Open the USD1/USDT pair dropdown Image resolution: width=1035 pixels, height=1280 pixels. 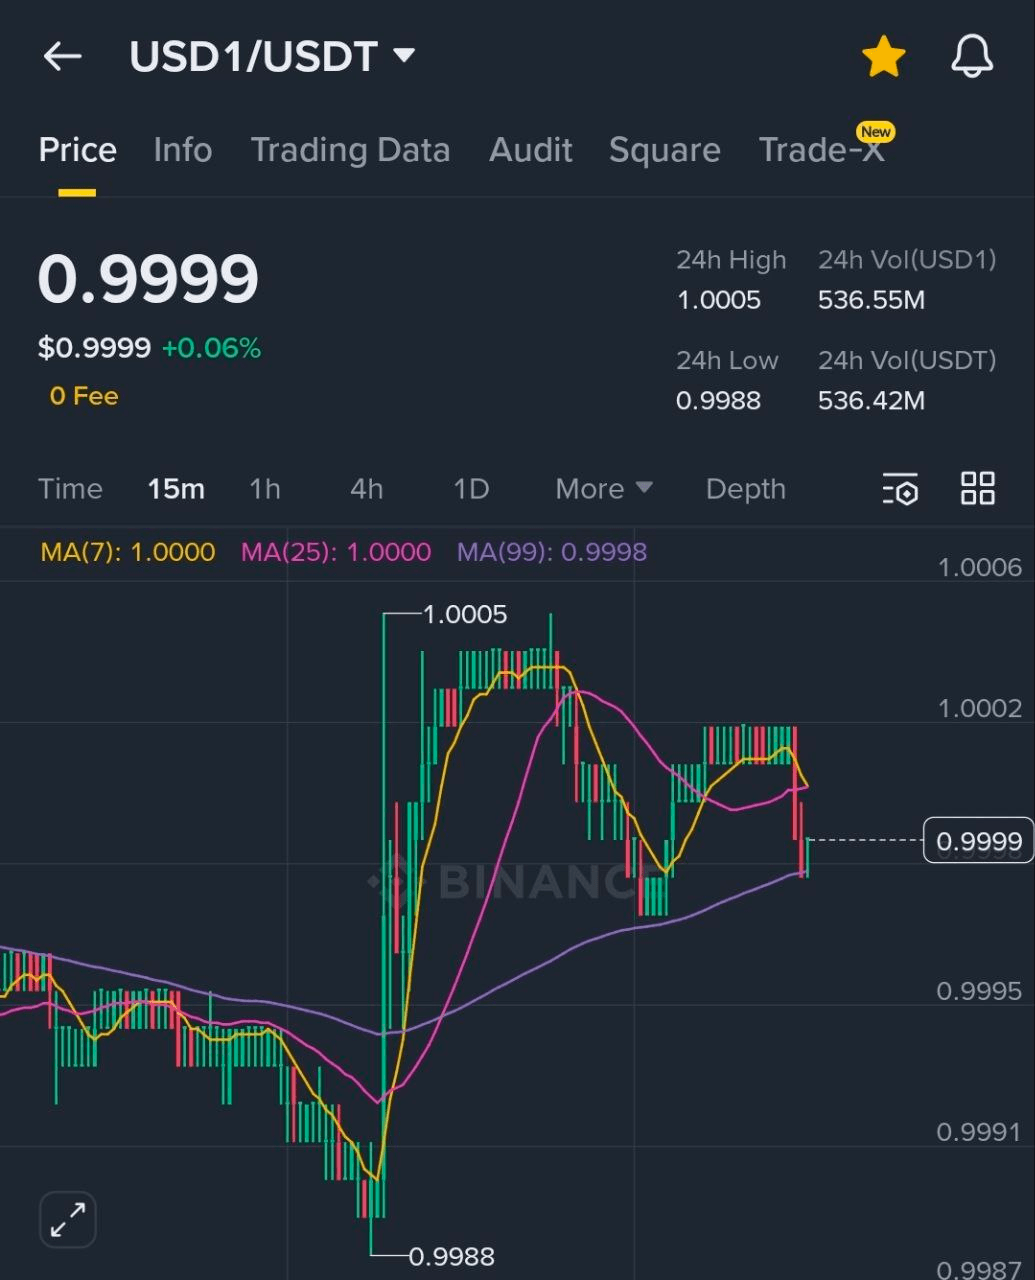tap(271, 56)
